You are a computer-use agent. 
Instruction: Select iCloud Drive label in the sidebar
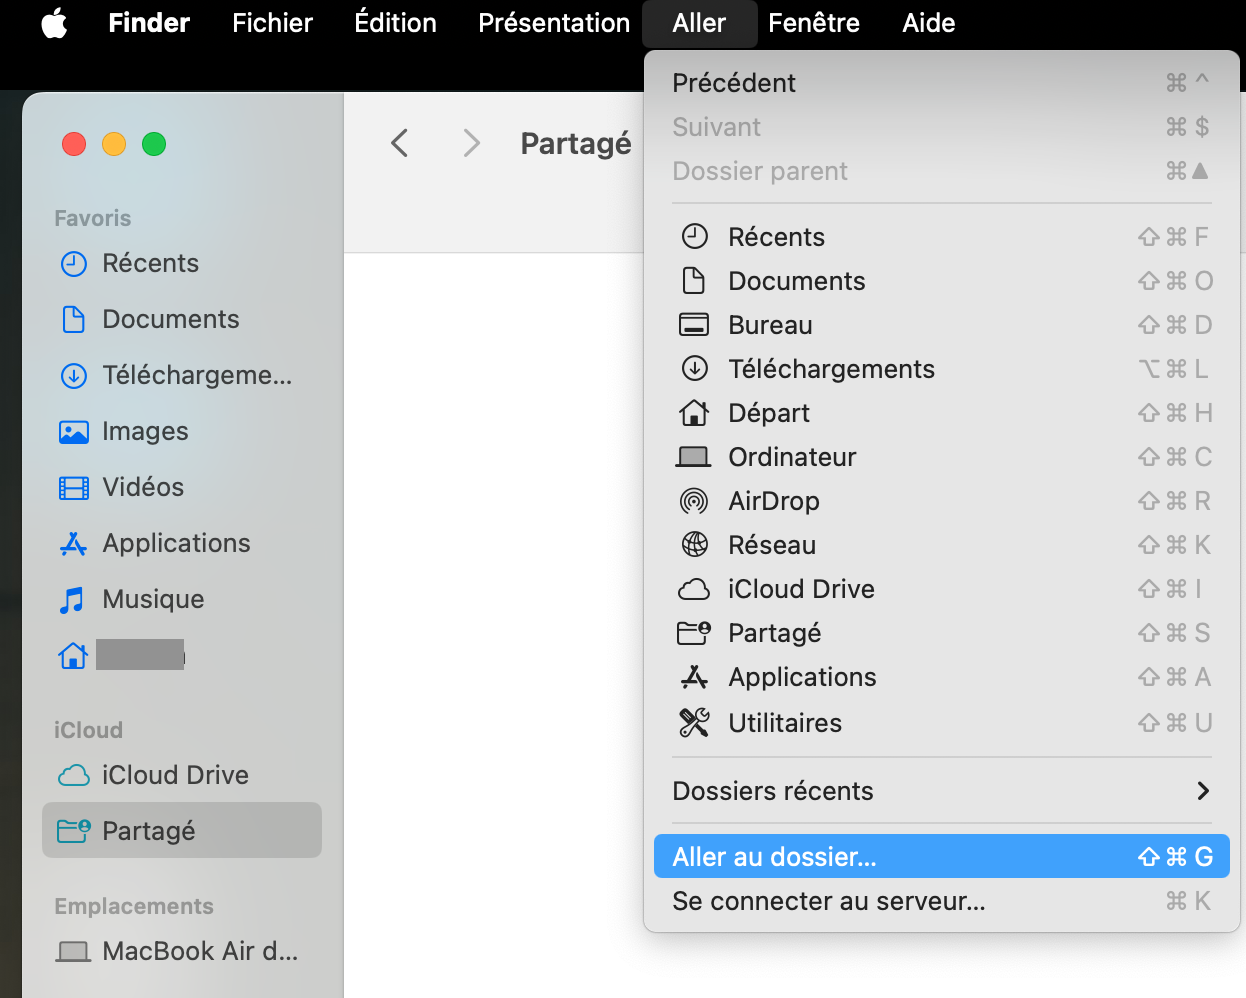pyautogui.click(x=175, y=775)
